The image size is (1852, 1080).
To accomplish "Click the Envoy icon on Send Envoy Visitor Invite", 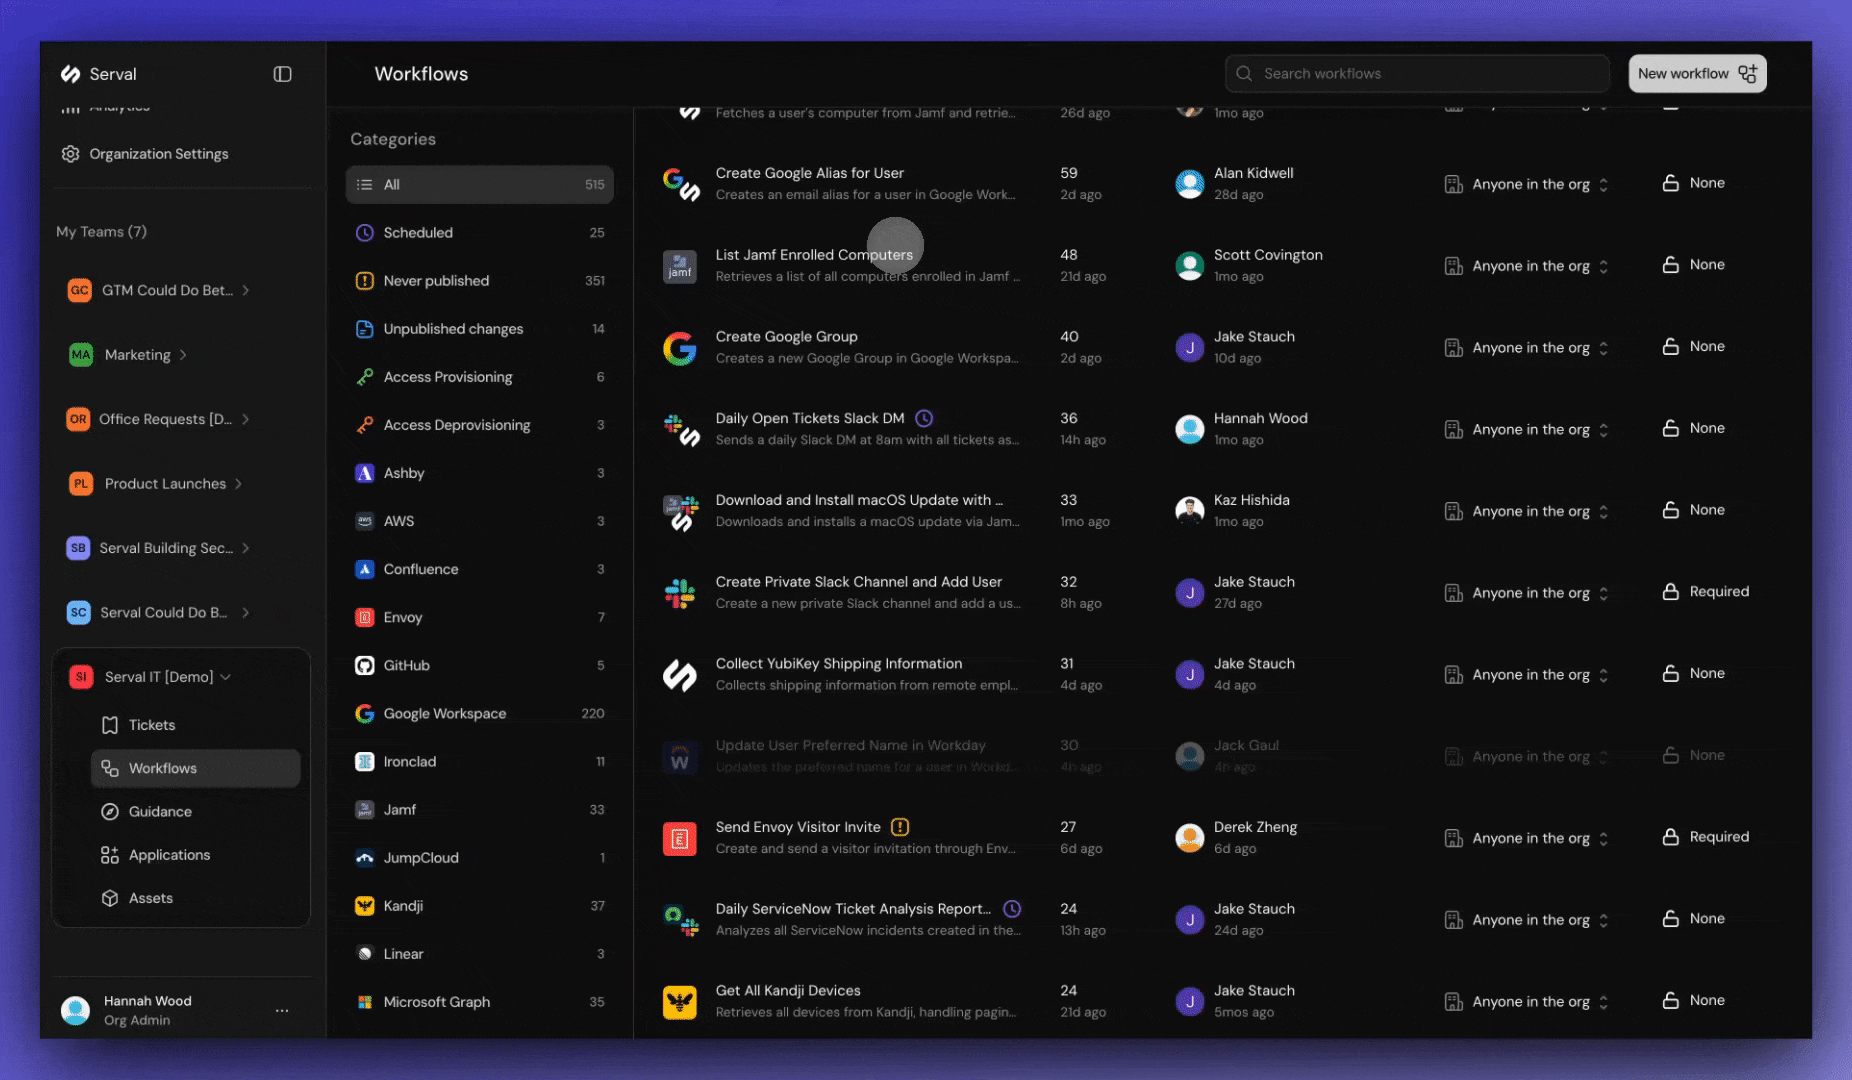I will pyautogui.click(x=680, y=837).
